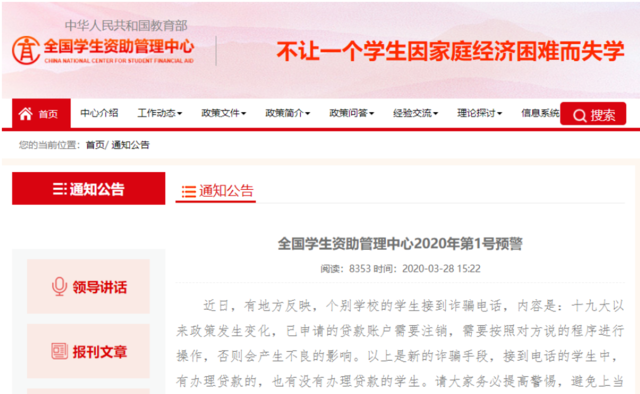
Task: Click the article title 2020年第1号预警
Action: pos(400,244)
